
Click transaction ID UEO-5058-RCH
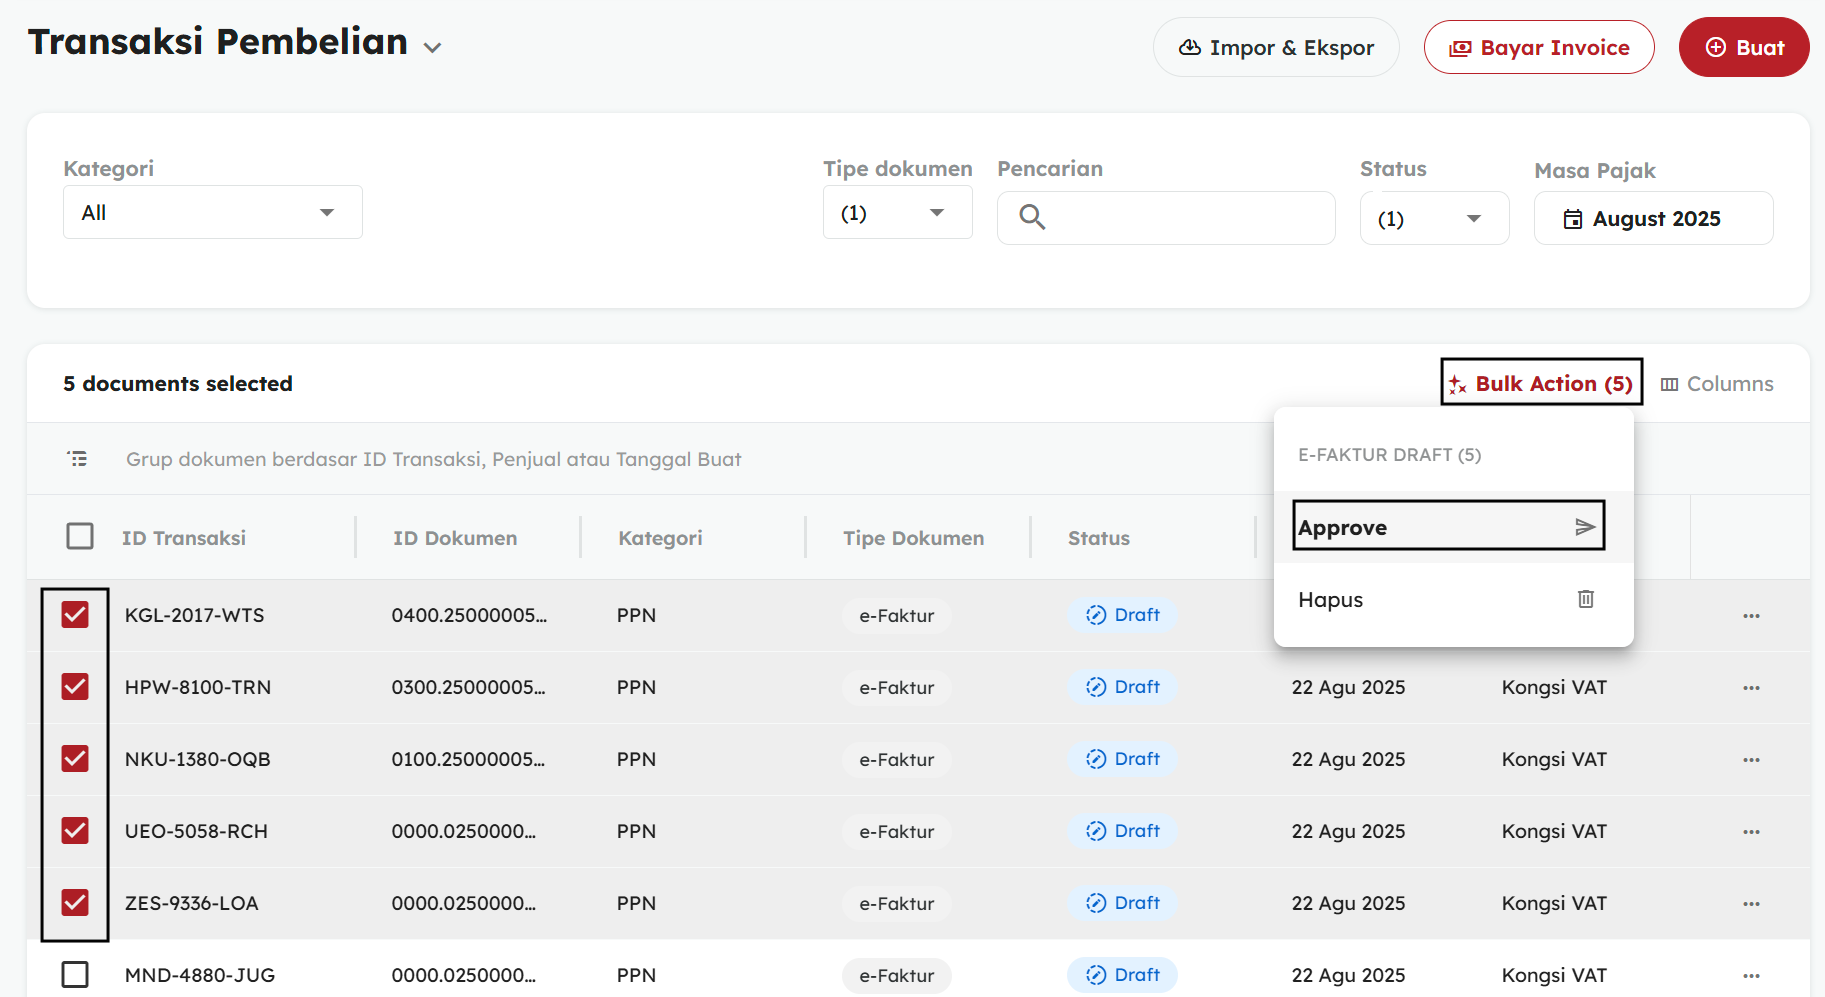click(x=196, y=831)
